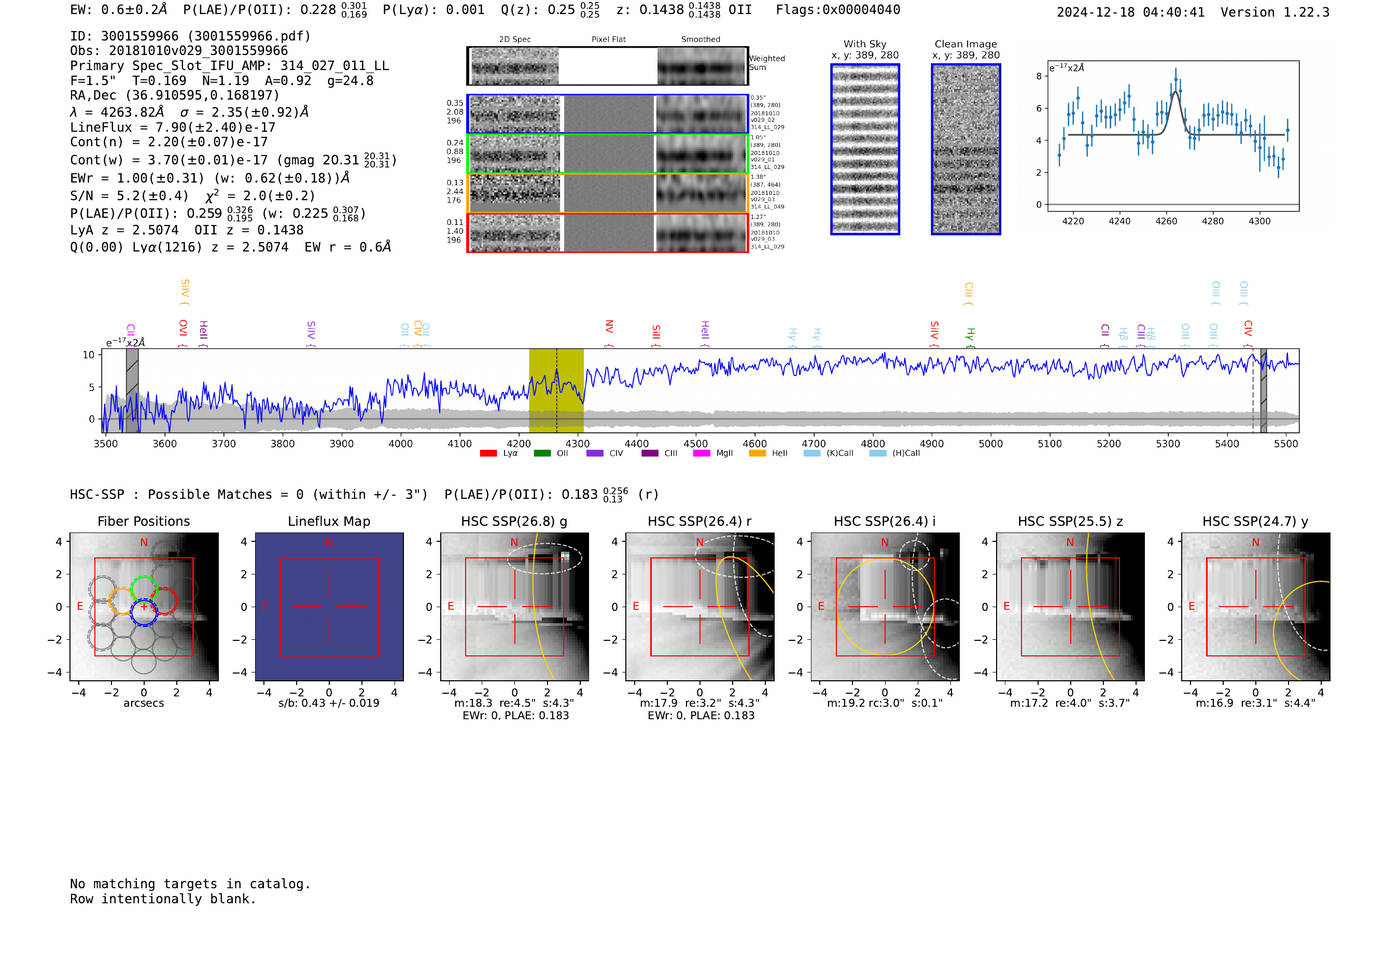Click the Obs: 20181010v029_3001559966 line
1400x953 pixels.
click(179, 51)
